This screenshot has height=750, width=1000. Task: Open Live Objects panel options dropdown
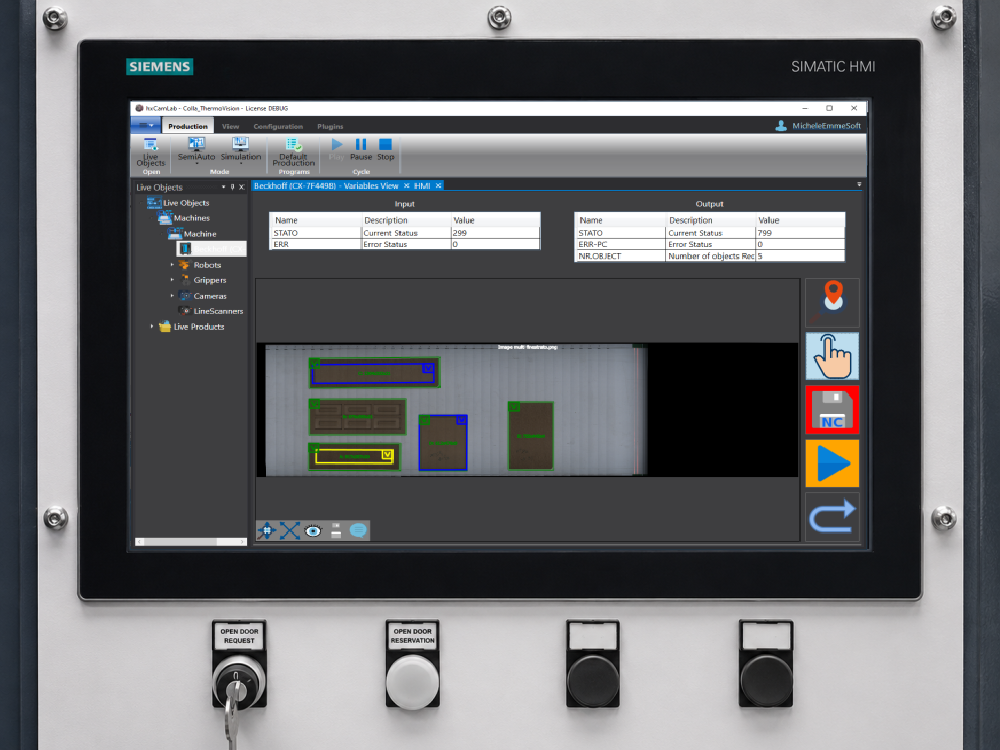(x=223, y=188)
